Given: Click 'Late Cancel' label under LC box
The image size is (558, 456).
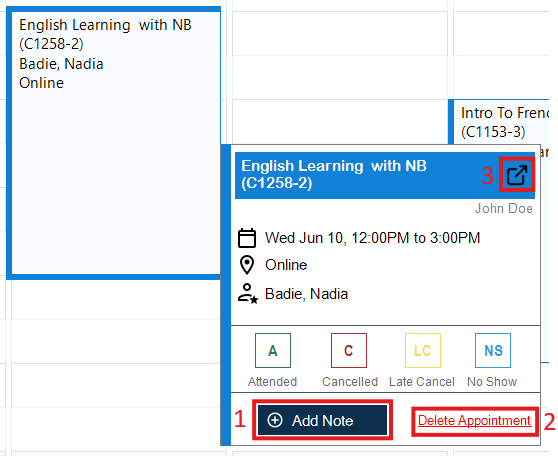Looking at the screenshot, I should 422,382.
